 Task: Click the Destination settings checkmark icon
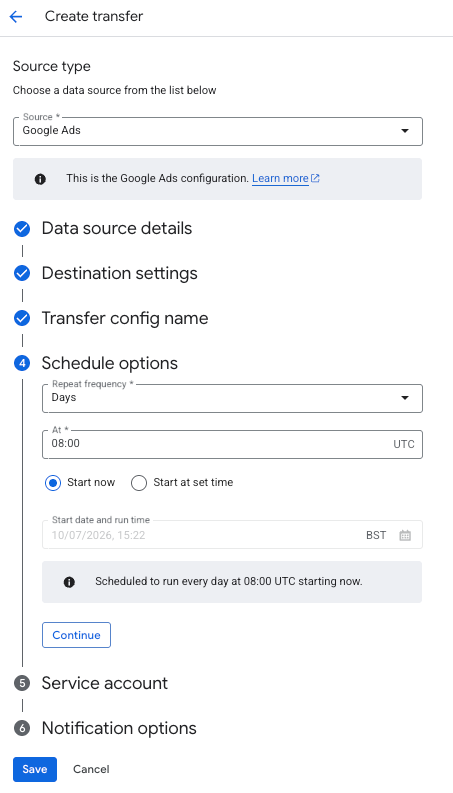click(22, 274)
